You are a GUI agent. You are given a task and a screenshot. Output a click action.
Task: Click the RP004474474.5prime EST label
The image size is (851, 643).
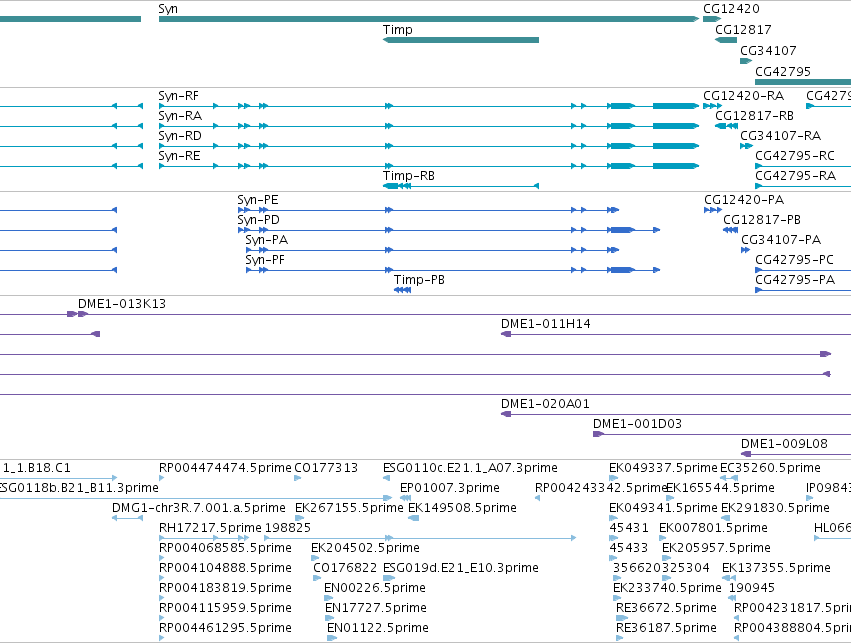[225, 468]
